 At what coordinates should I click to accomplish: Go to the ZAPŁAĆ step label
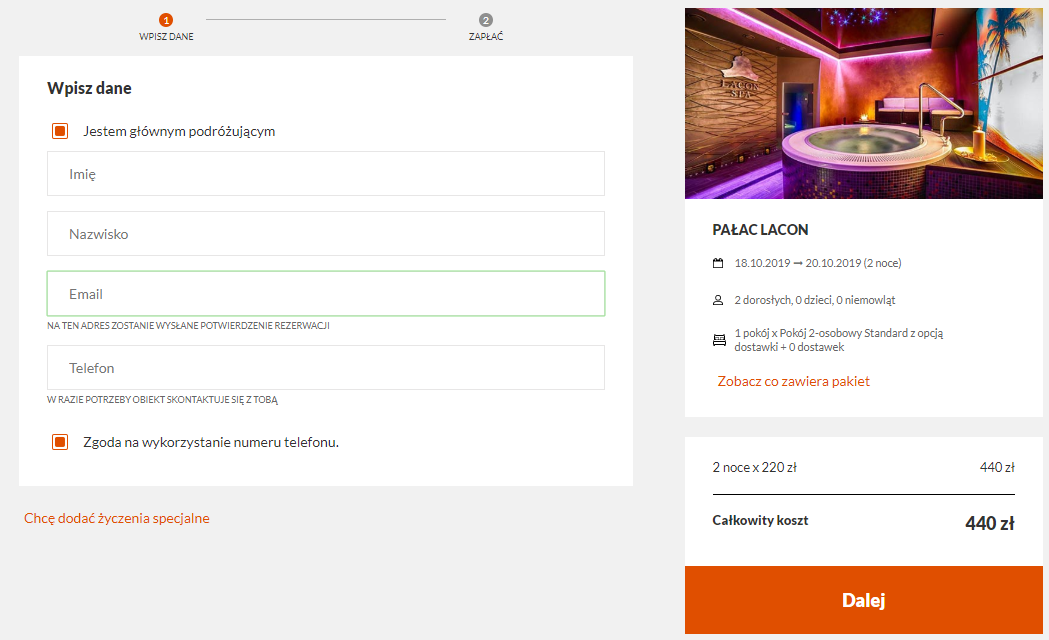[486, 37]
